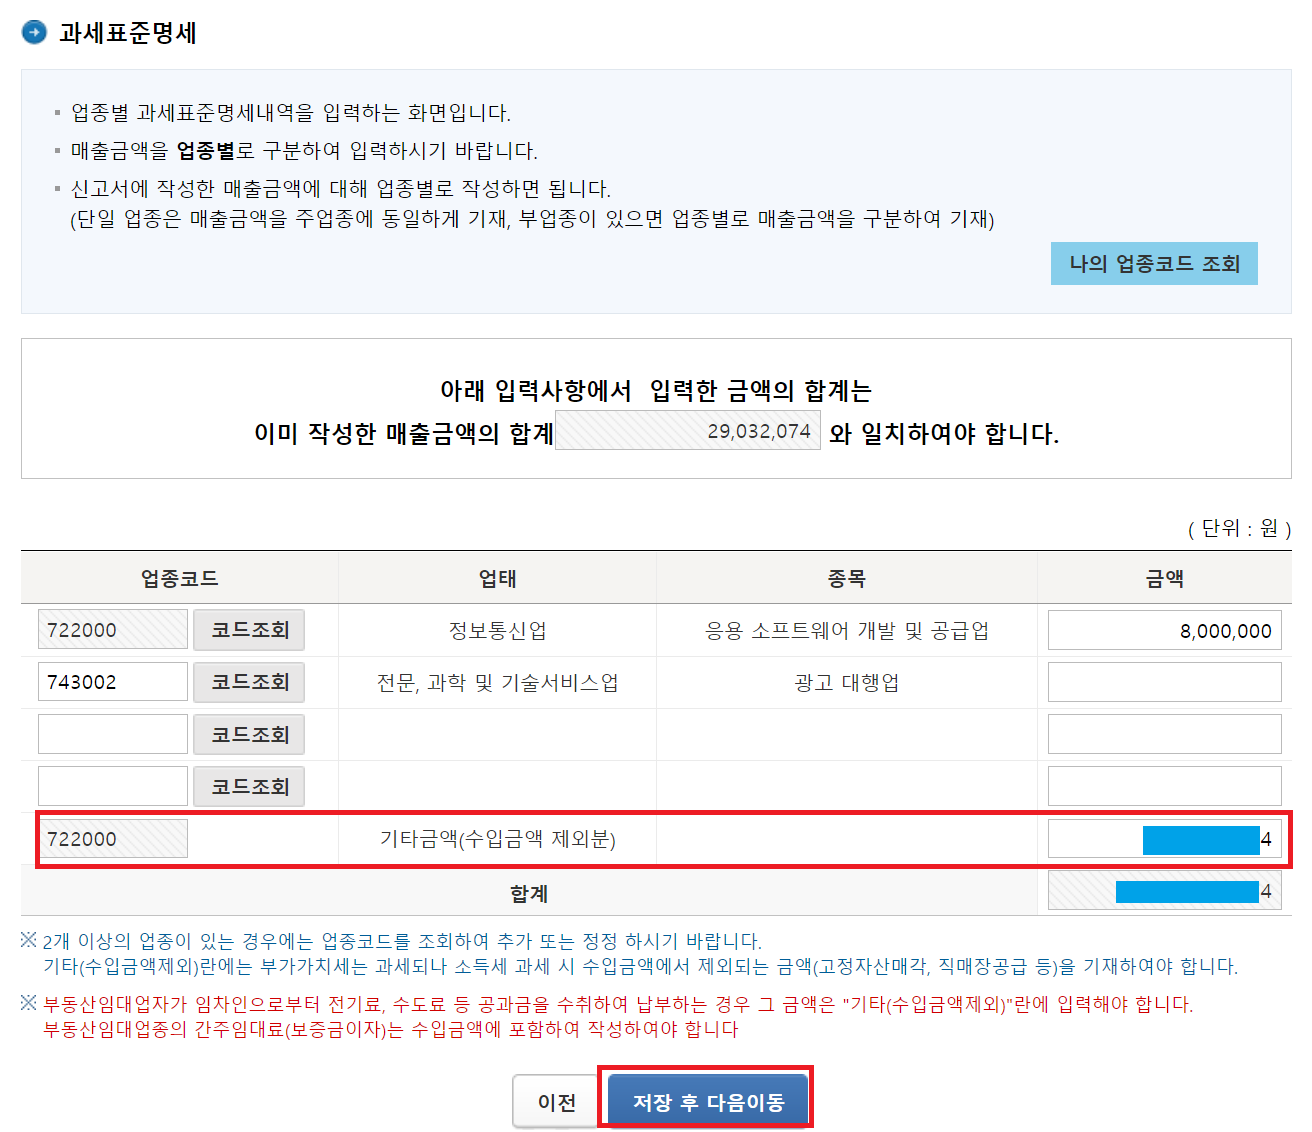Viewport: 1312px width, 1132px height.
Task: Click note starting 2개 이상의 업종이 있는 경우에는
Action: click(x=402, y=941)
